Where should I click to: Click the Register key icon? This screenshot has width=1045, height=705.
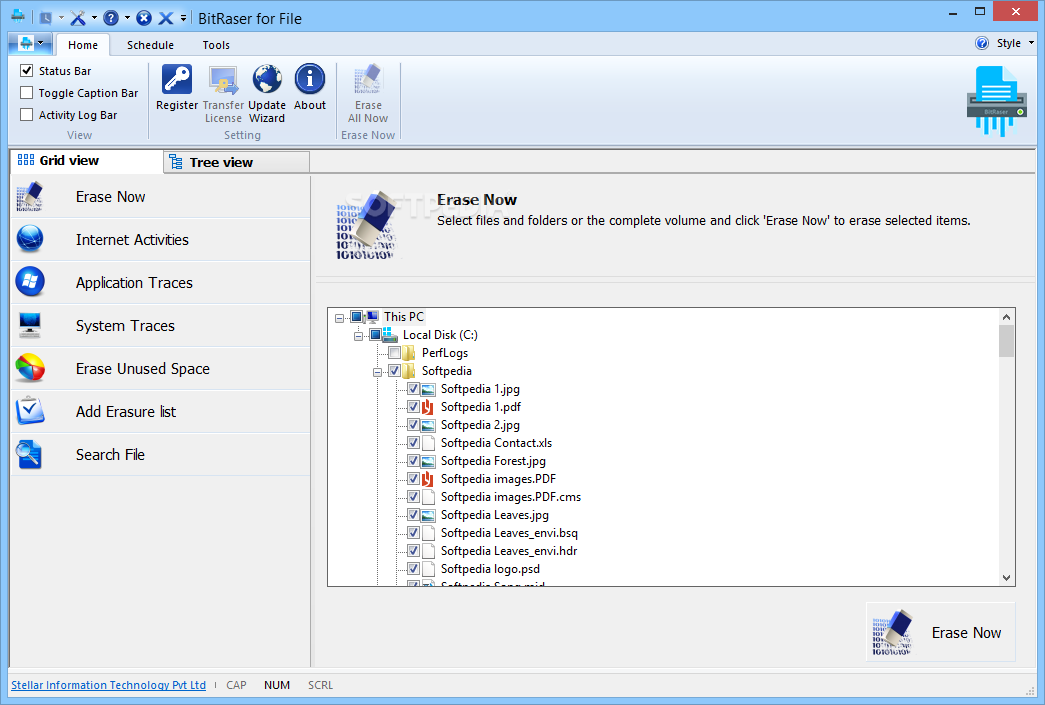(x=177, y=80)
